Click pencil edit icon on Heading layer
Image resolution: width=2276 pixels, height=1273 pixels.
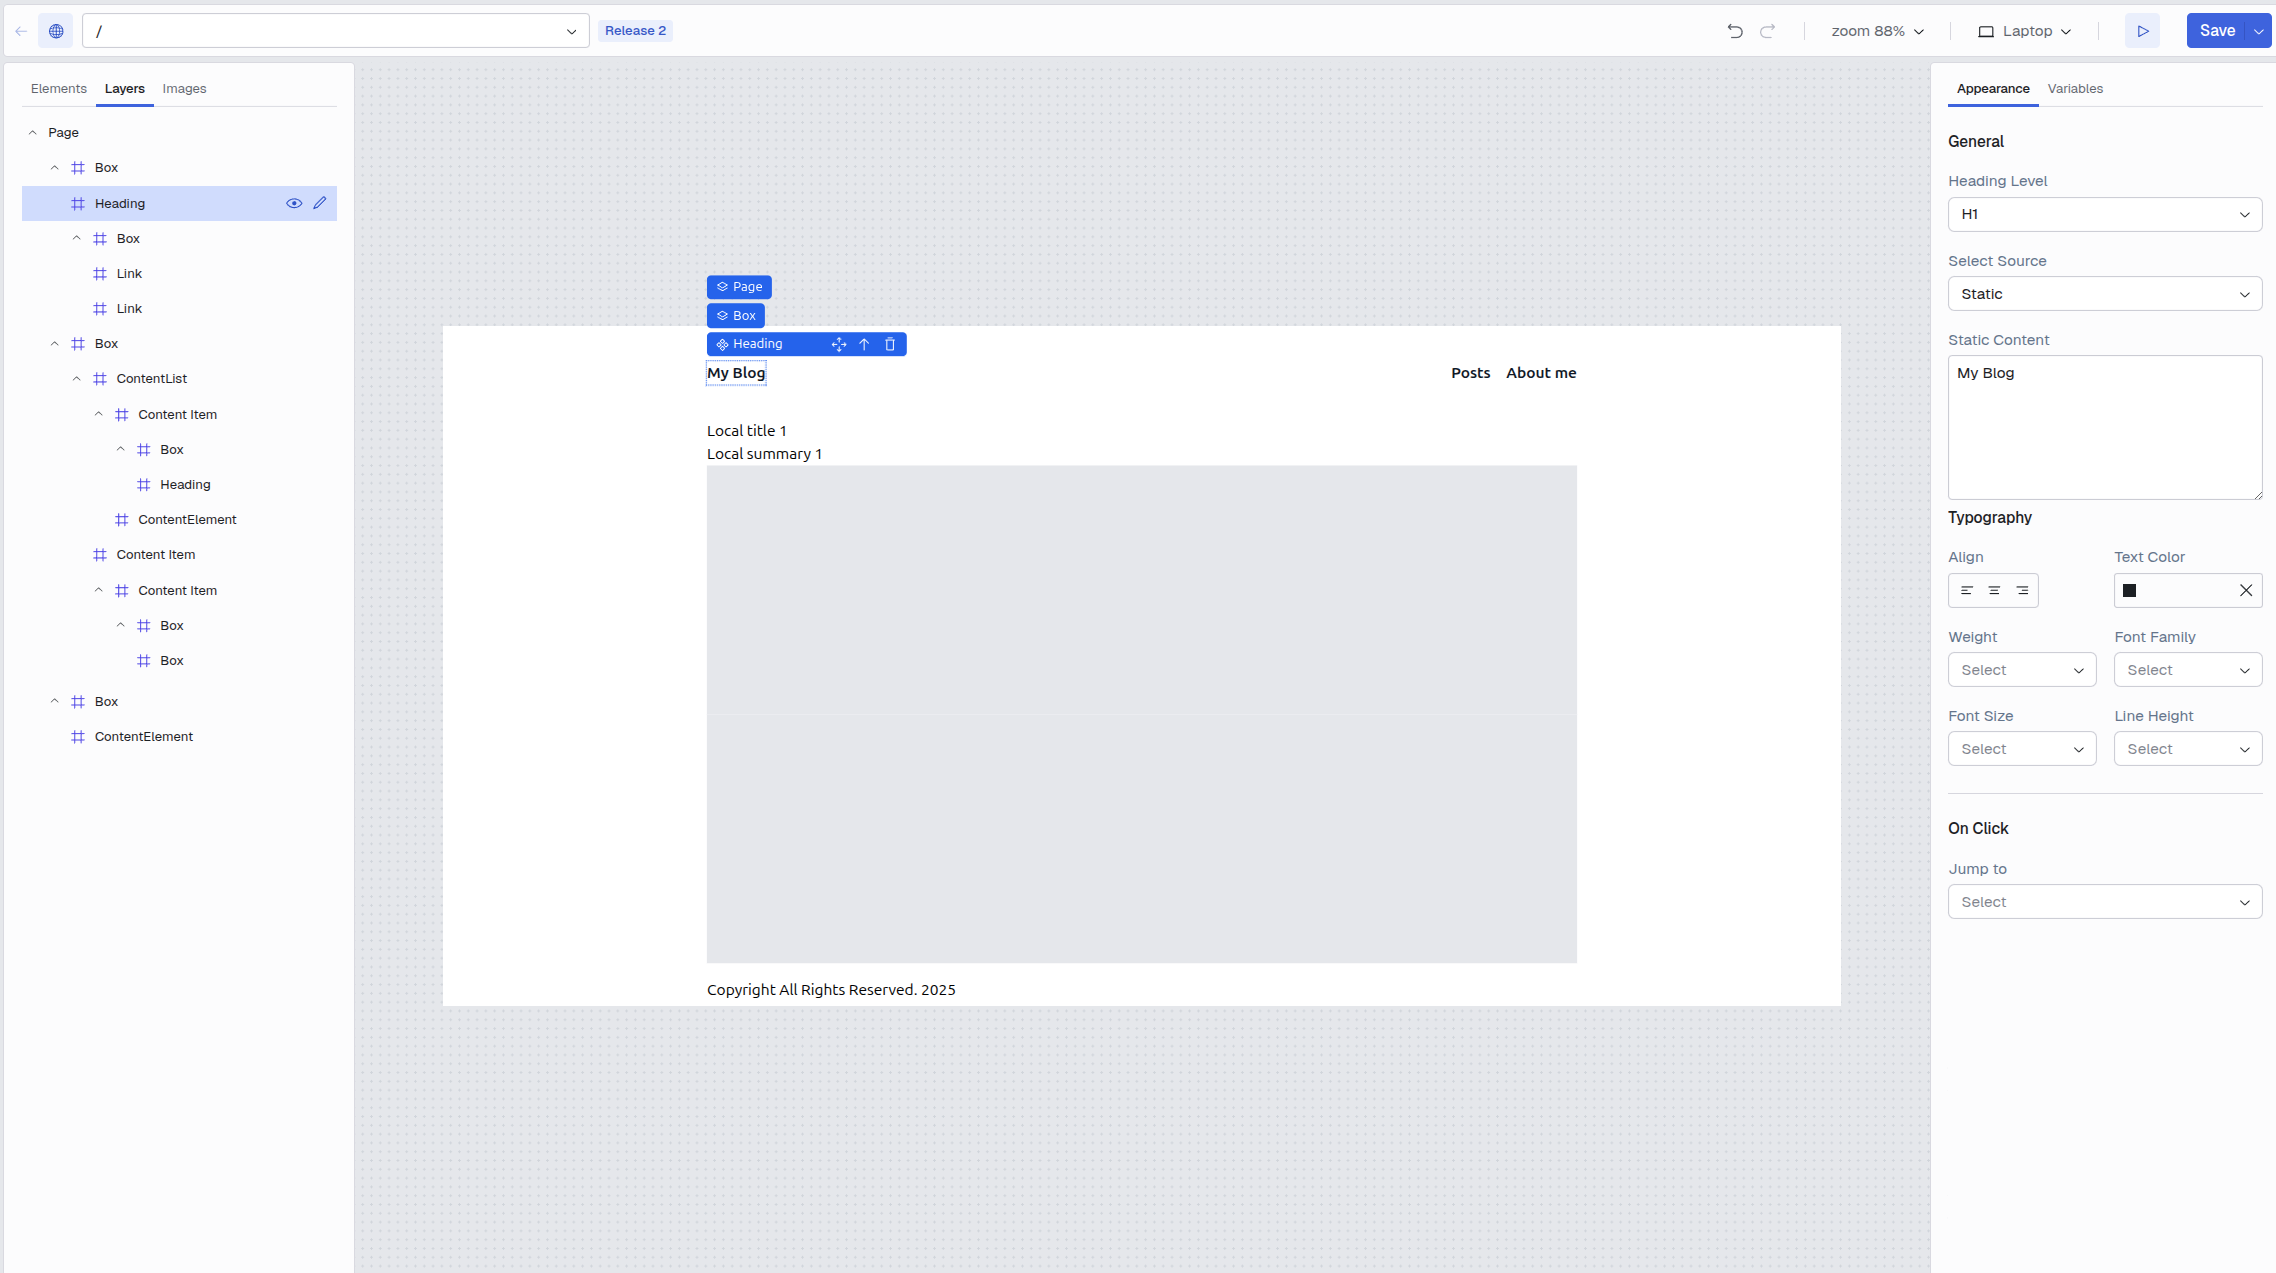pos(320,203)
